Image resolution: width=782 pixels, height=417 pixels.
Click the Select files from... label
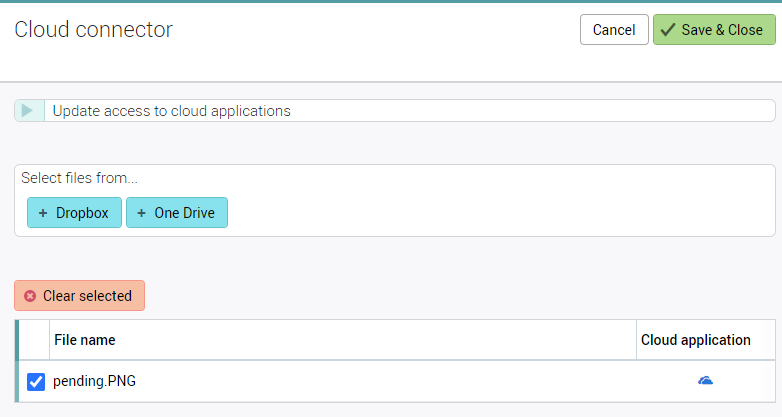[x=79, y=179]
